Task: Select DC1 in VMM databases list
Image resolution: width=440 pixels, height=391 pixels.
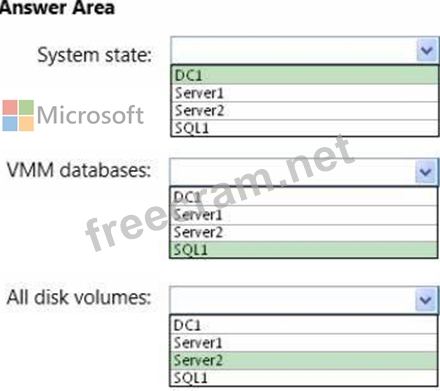Action: click(304, 197)
